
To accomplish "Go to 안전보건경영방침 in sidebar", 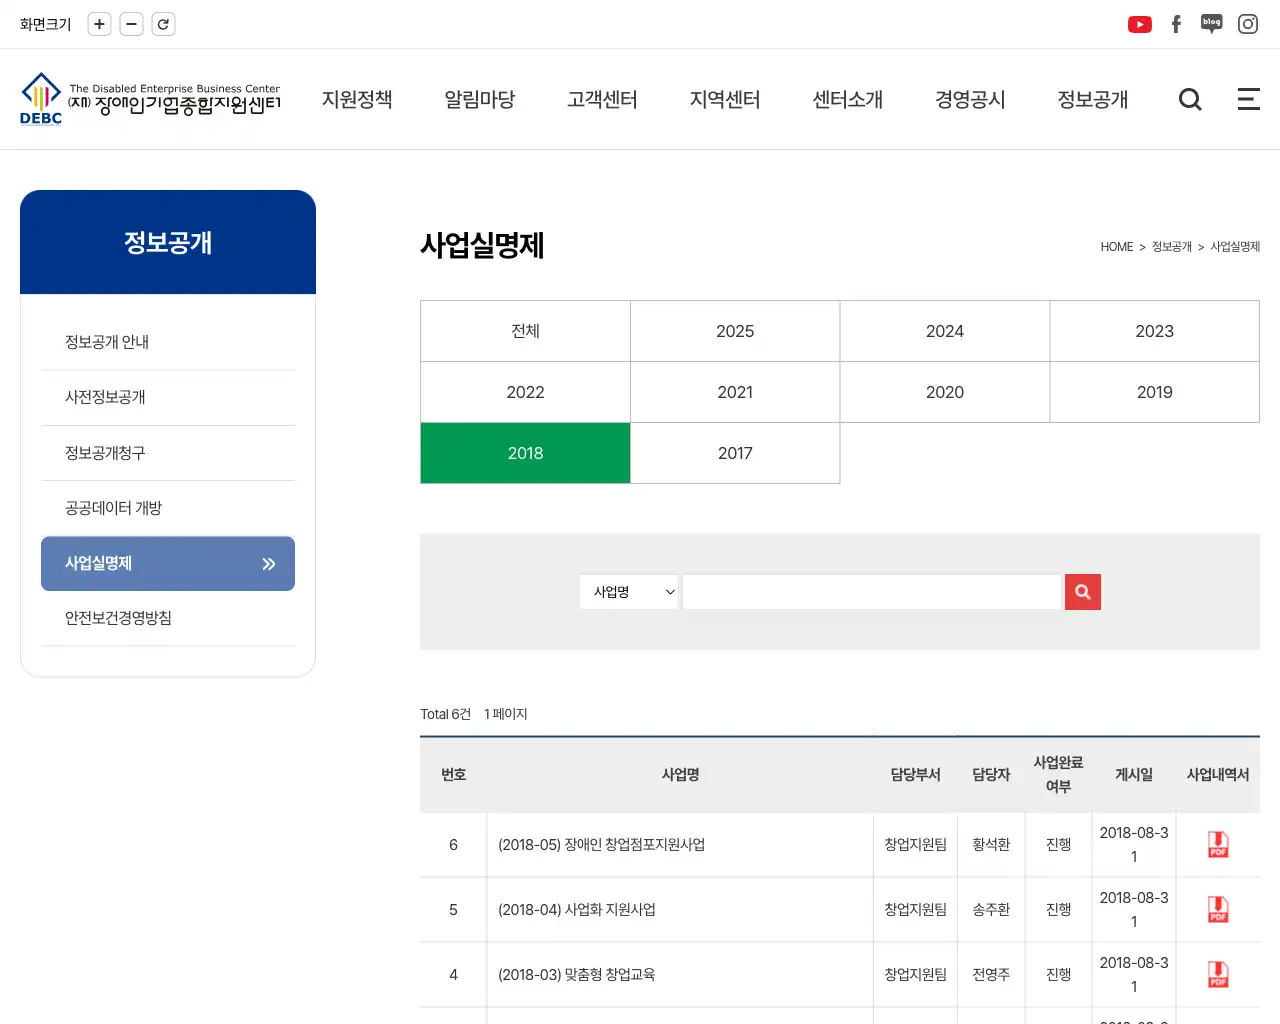I will pos(168,618).
